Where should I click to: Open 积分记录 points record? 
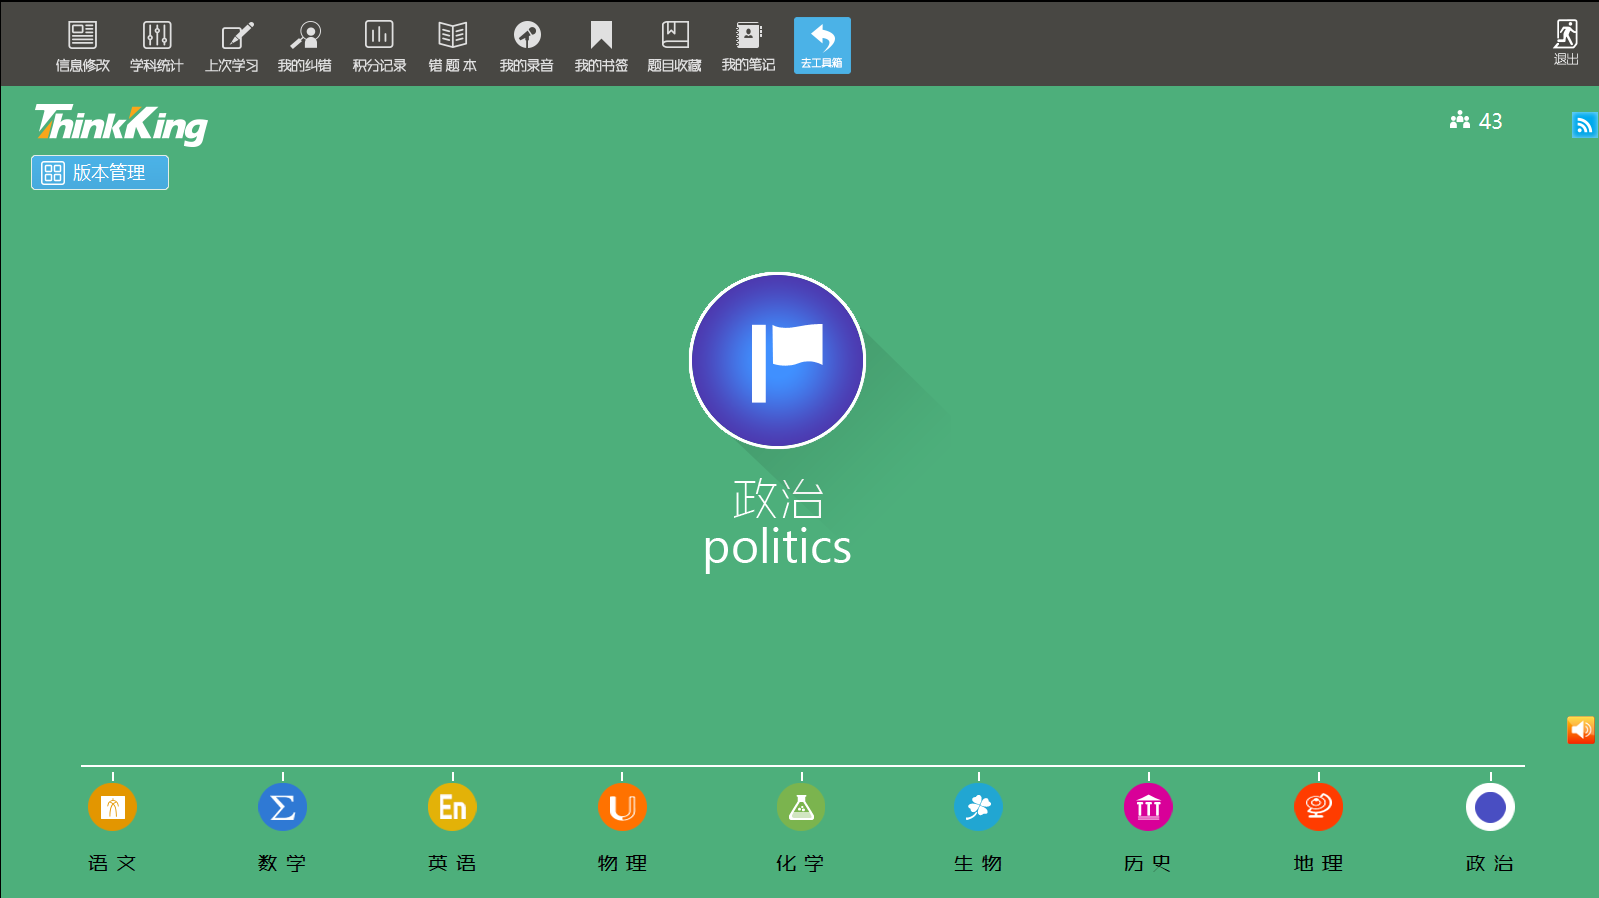(x=379, y=46)
